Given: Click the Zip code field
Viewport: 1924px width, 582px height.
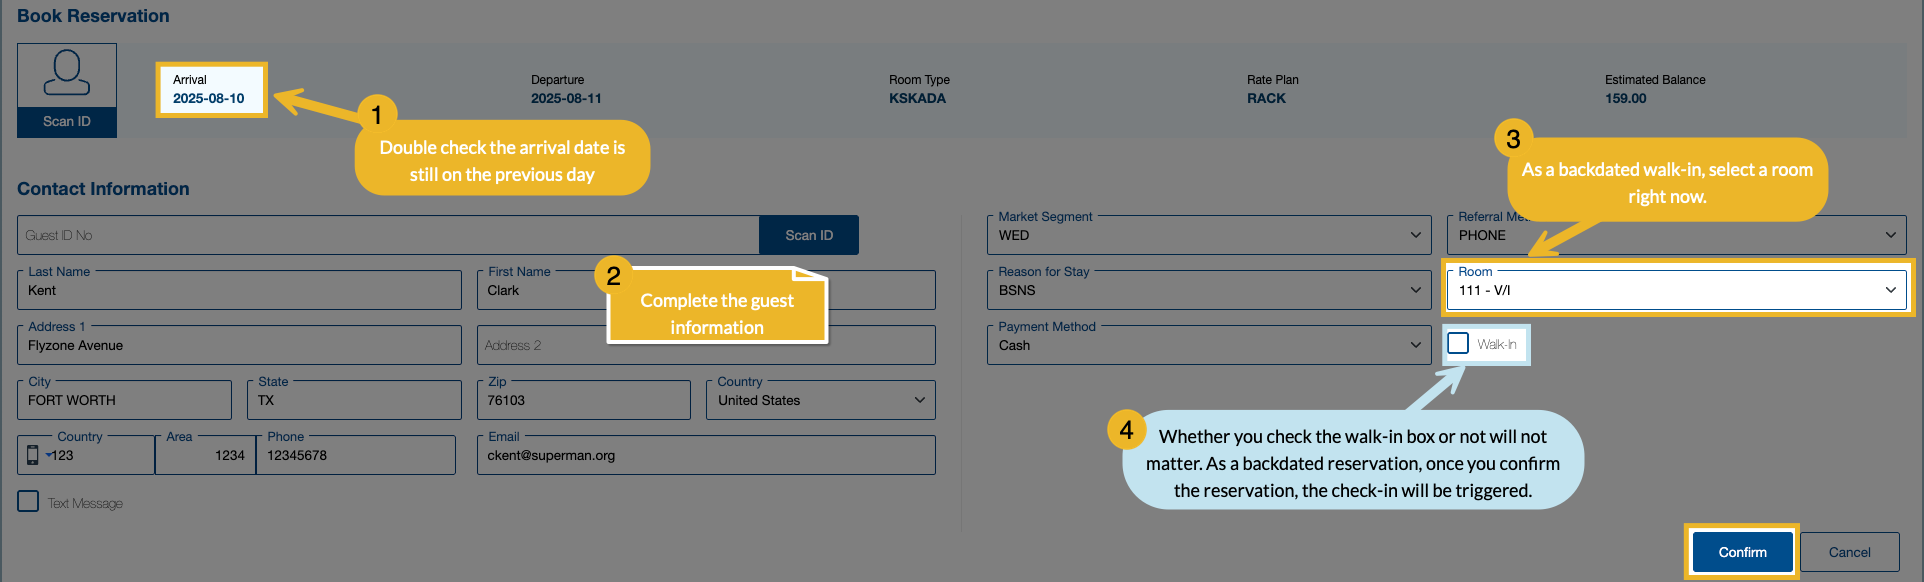Looking at the screenshot, I should tap(583, 401).
